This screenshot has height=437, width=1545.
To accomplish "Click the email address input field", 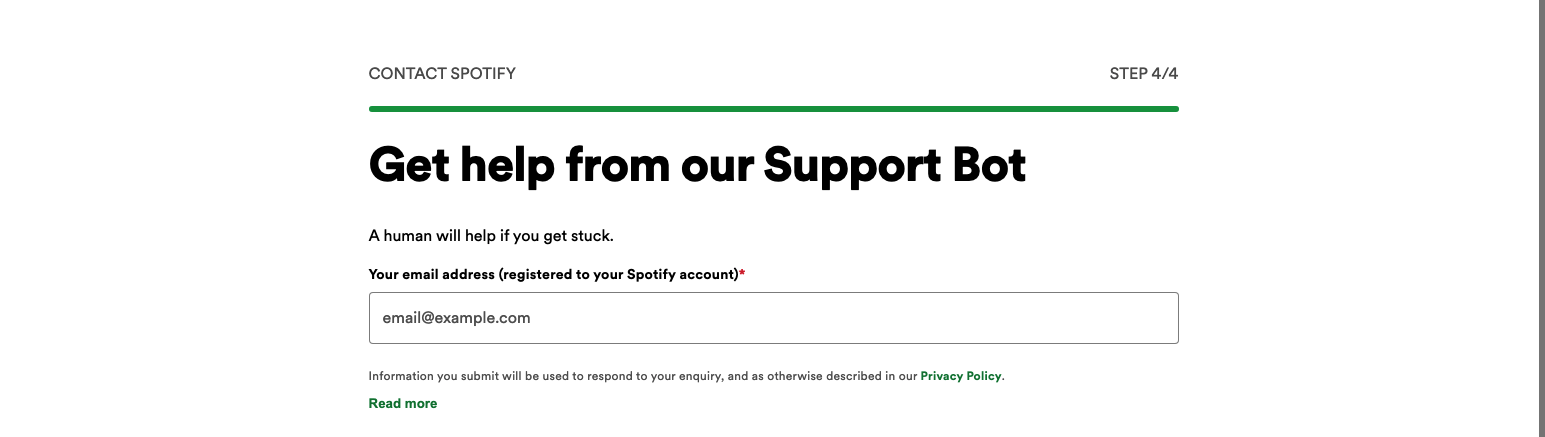I will [x=773, y=318].
